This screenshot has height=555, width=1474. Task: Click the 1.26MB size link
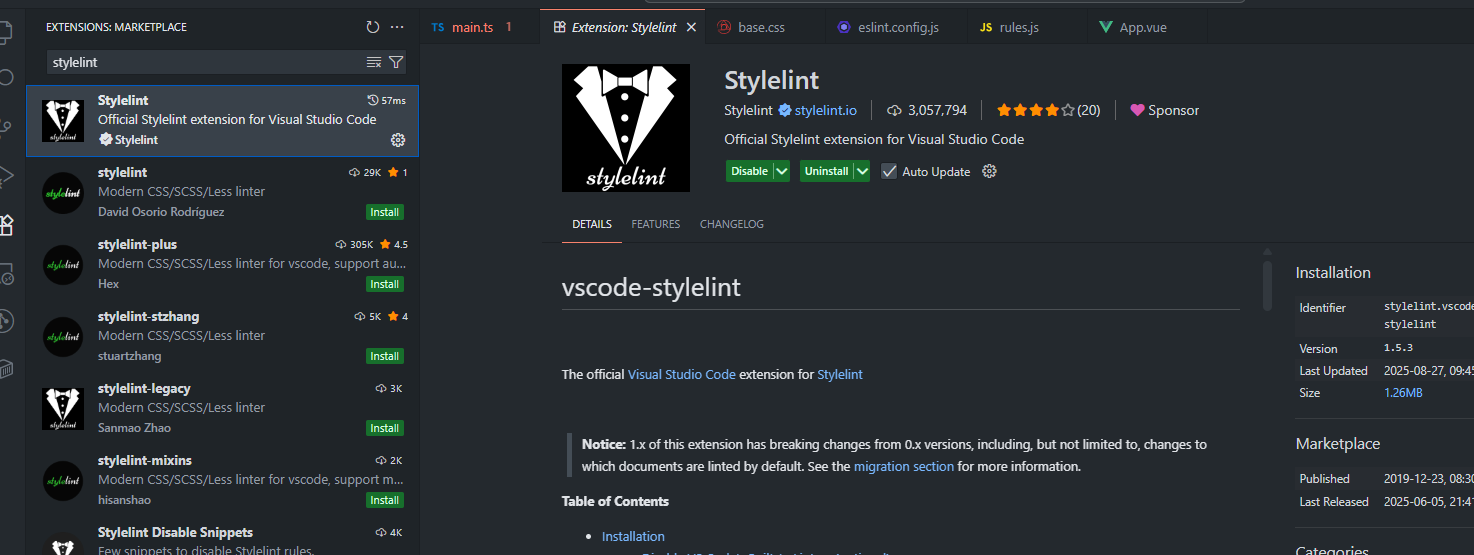click(1403, 392)
